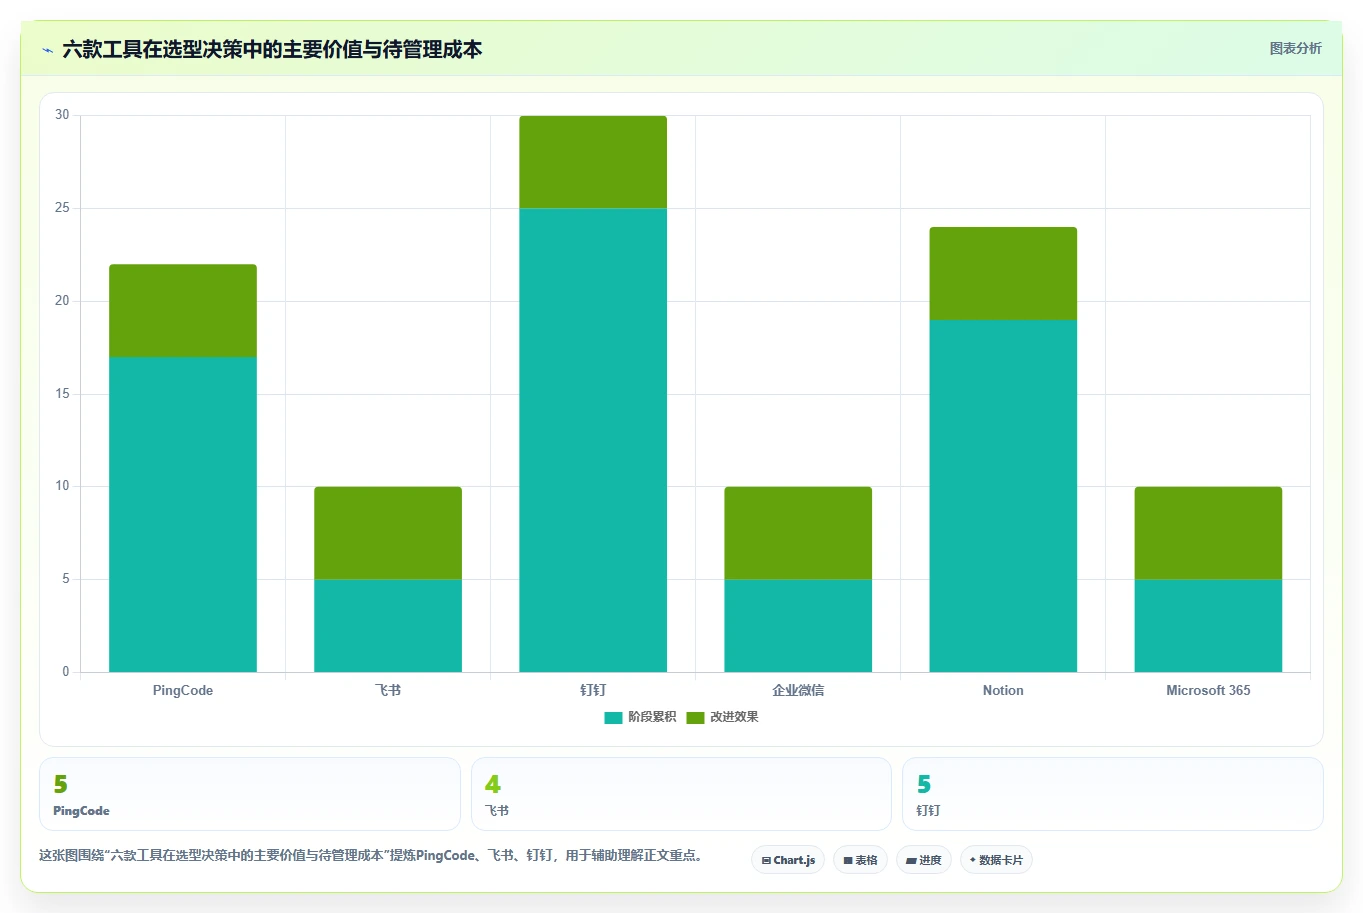
Task: Click the 飞书 green bar segment
Action: click(x=388, y=533)
